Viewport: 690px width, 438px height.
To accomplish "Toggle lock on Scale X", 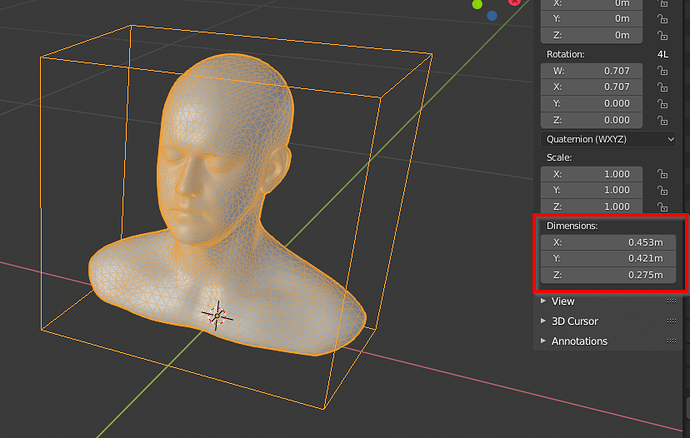I will point(663,174).
